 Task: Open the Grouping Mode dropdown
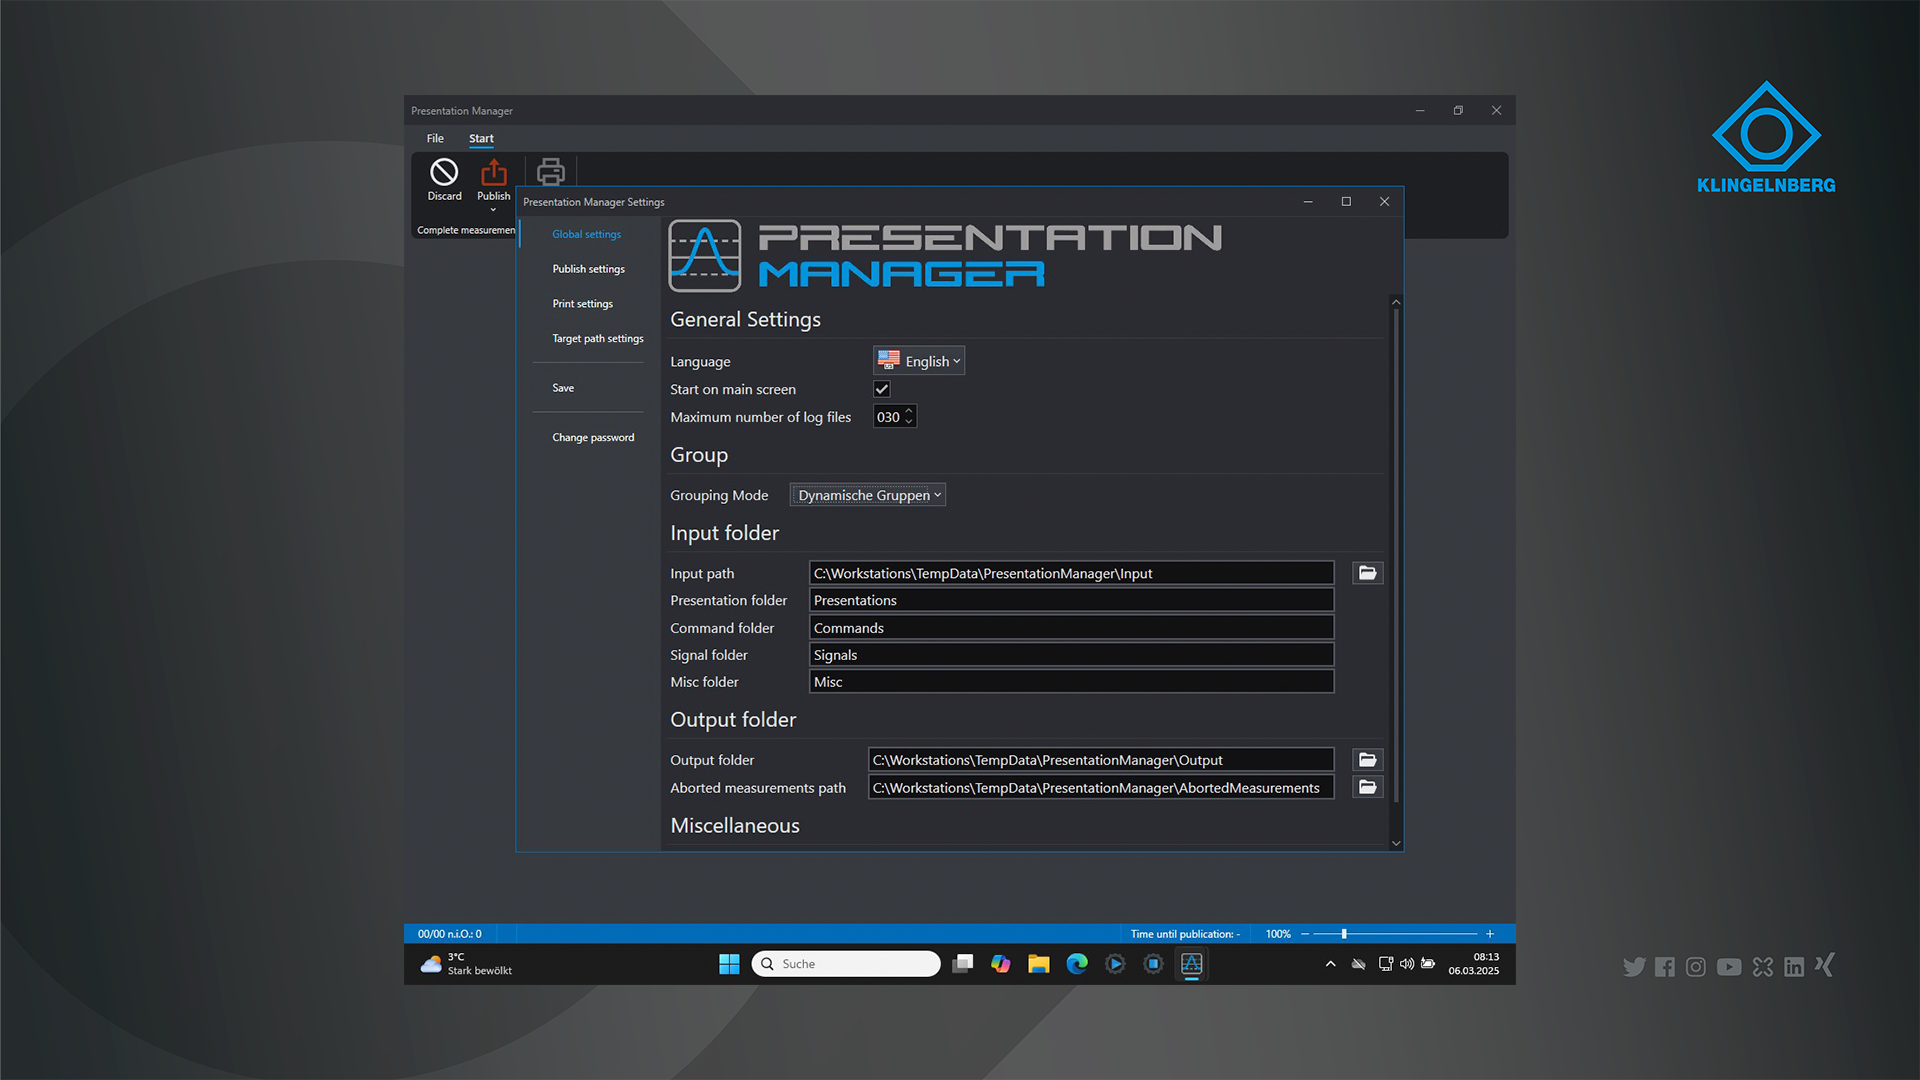868,495
